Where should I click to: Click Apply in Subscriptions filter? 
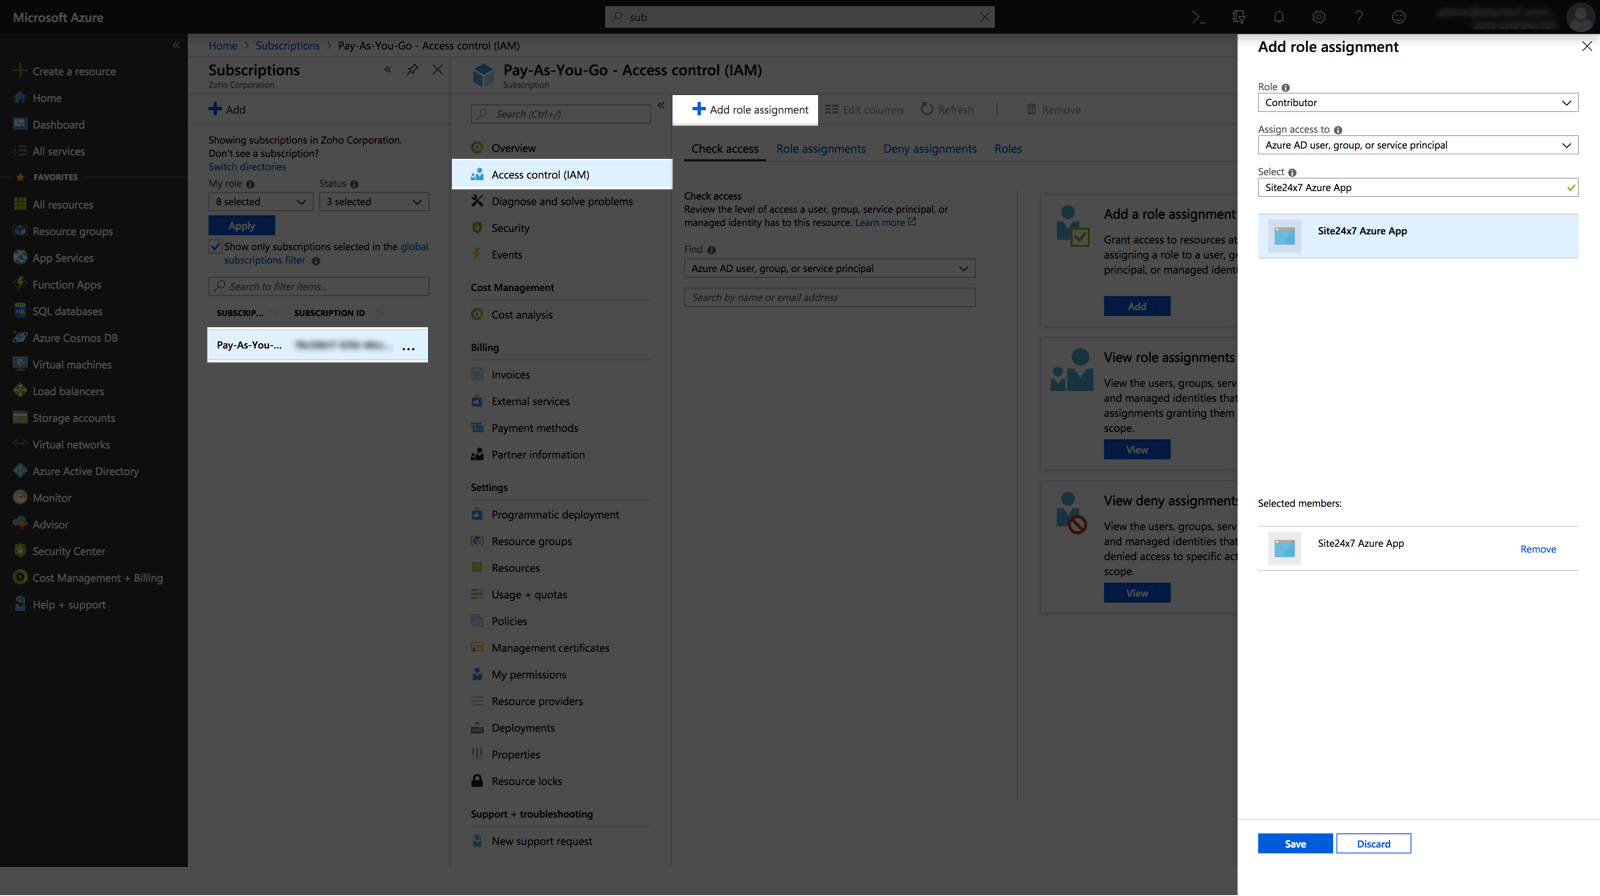(x=241, y=226)
